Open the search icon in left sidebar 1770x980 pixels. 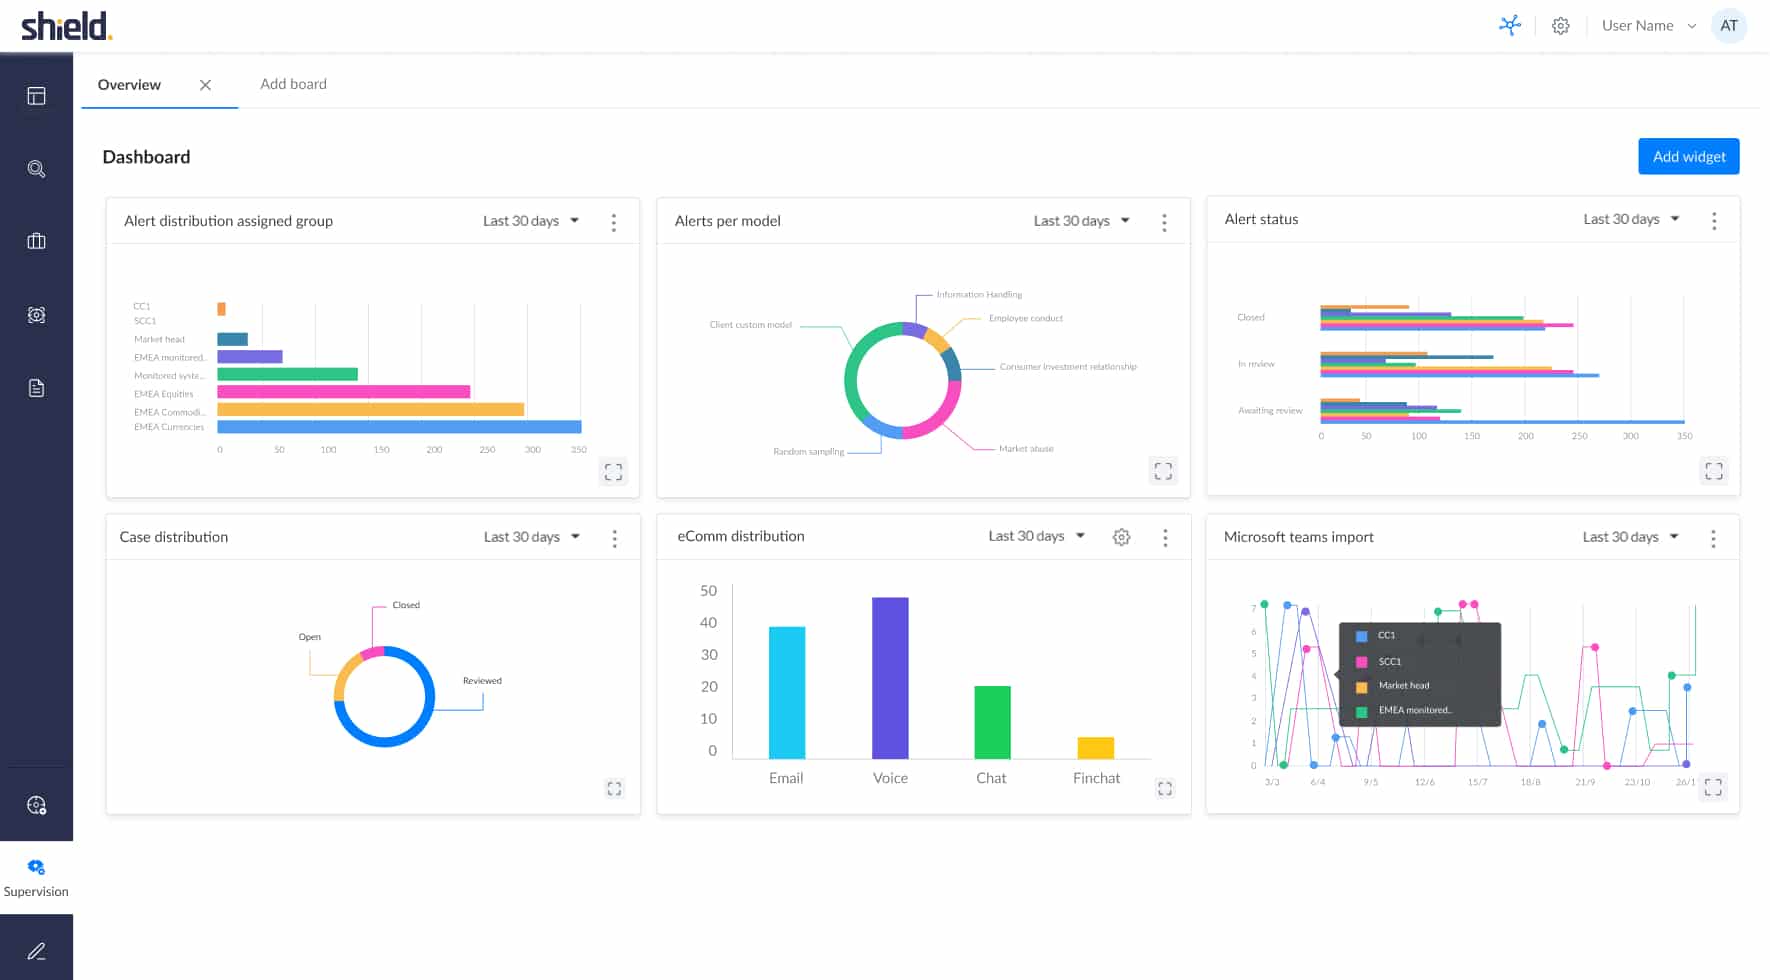pyautogui.click(x=36, y=169)
